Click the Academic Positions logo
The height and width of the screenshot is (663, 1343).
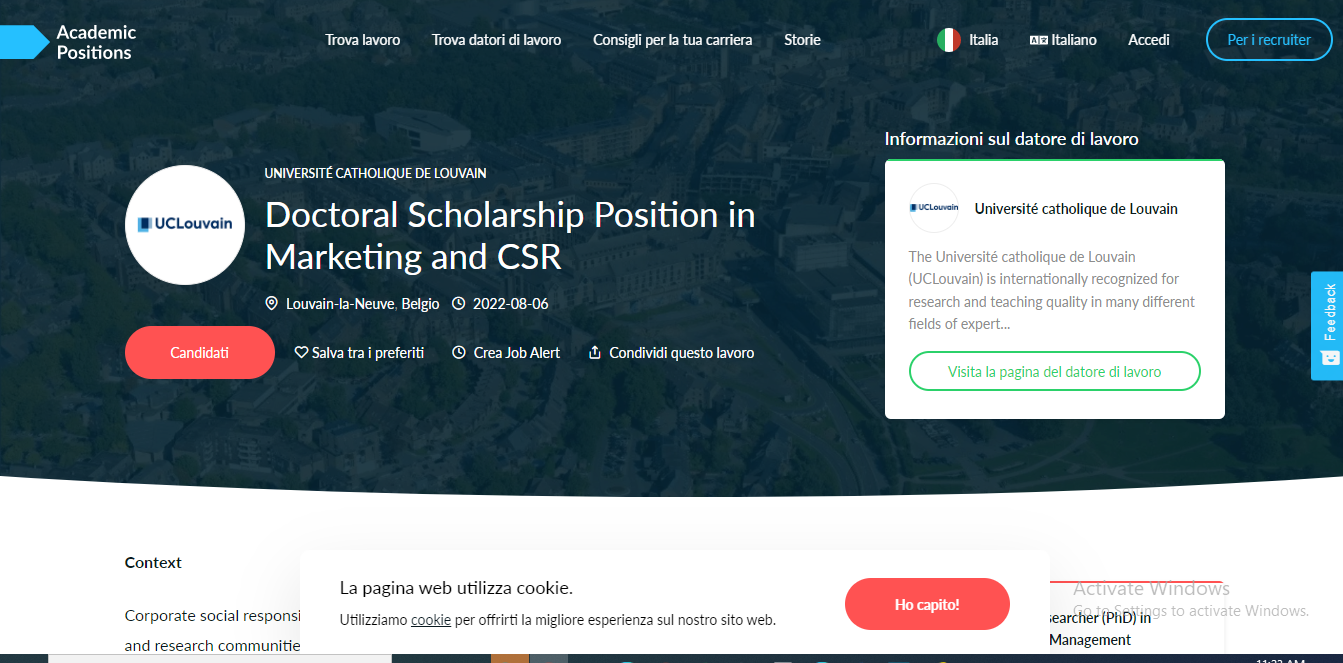coord(70,42)
